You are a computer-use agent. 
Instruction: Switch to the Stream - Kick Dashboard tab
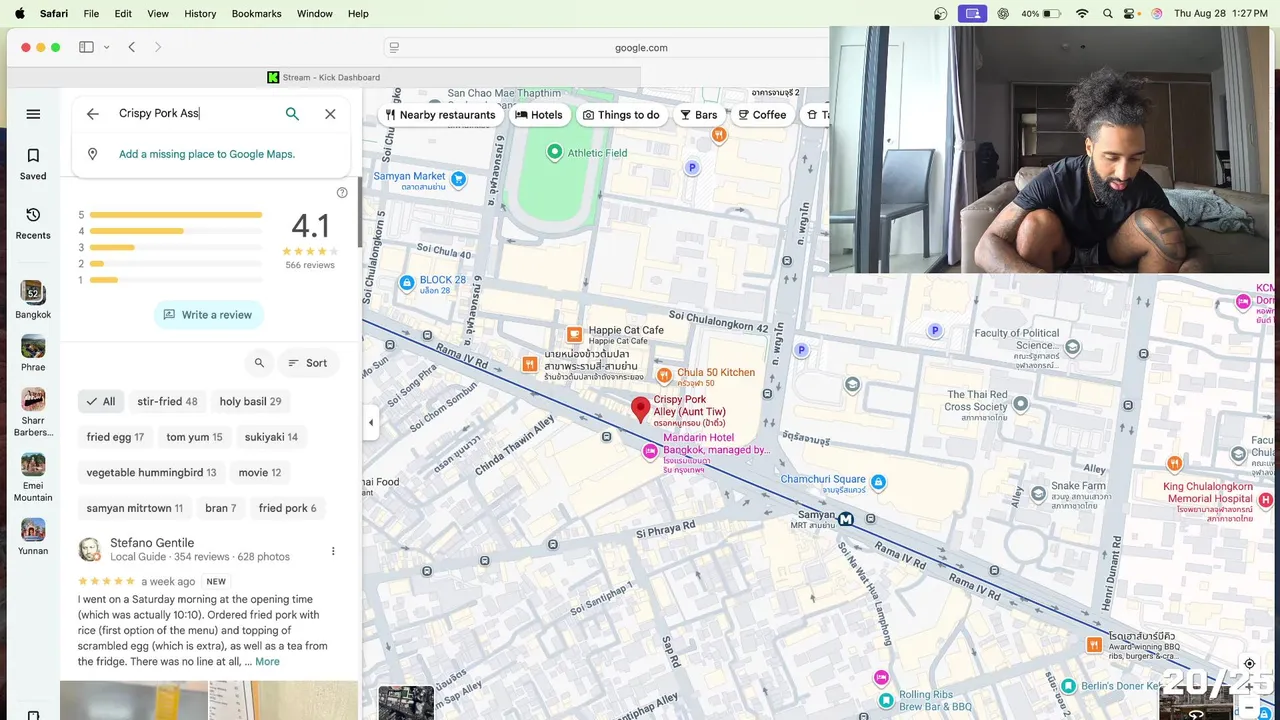click(324, 77)
